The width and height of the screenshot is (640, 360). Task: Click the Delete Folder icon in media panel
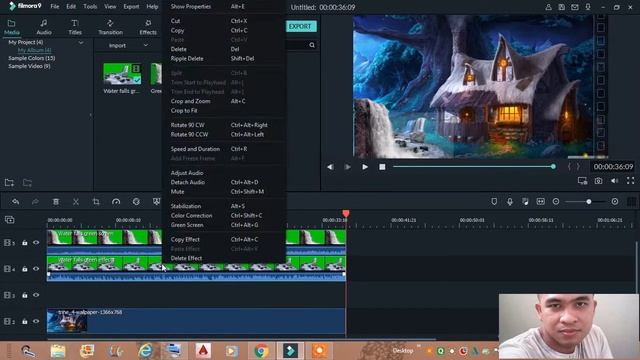coord(27,183)
